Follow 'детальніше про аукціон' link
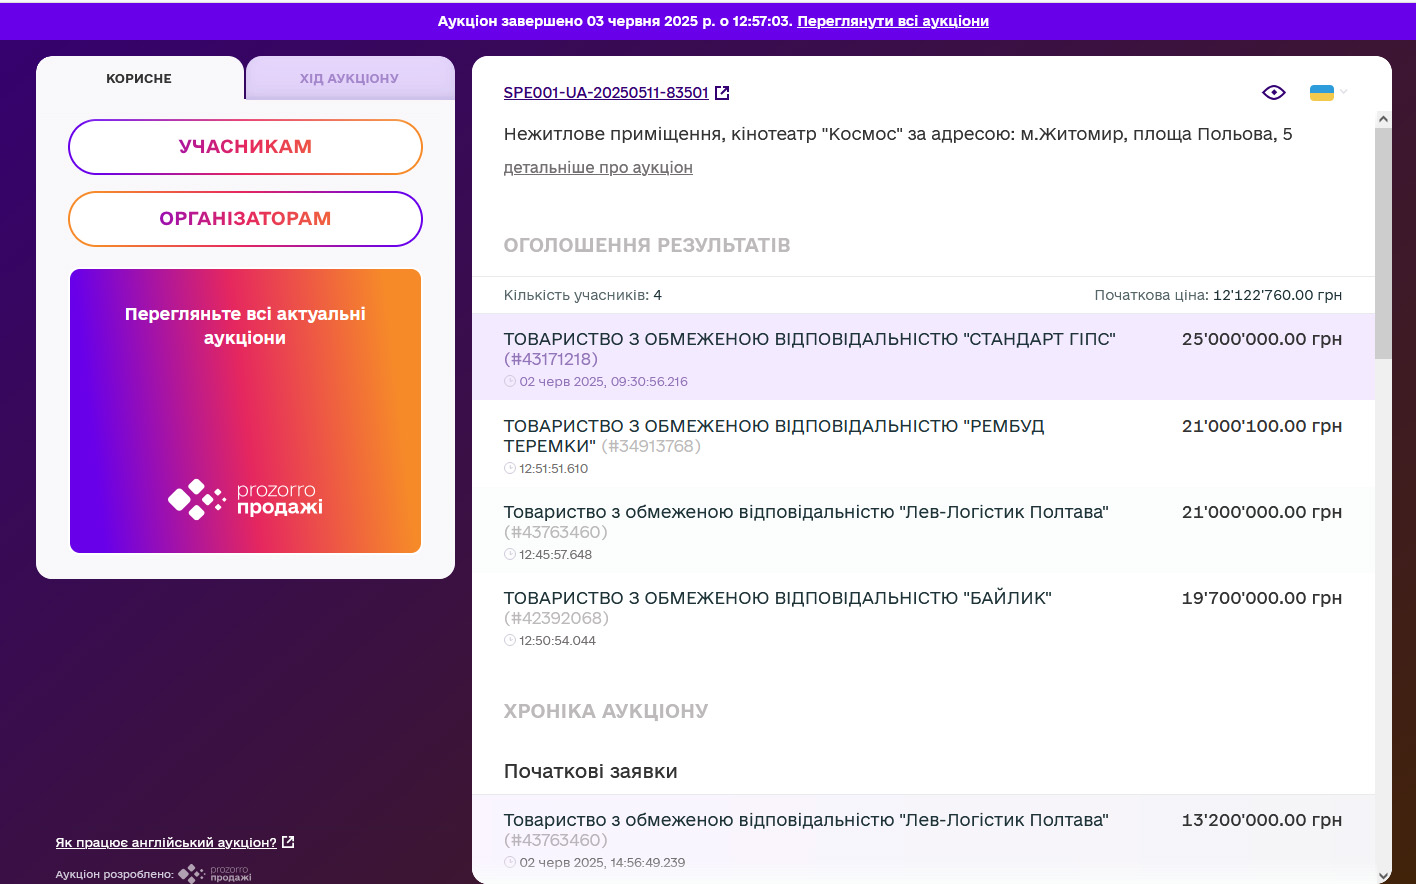The image size is (1416, 884). [598, 168]
